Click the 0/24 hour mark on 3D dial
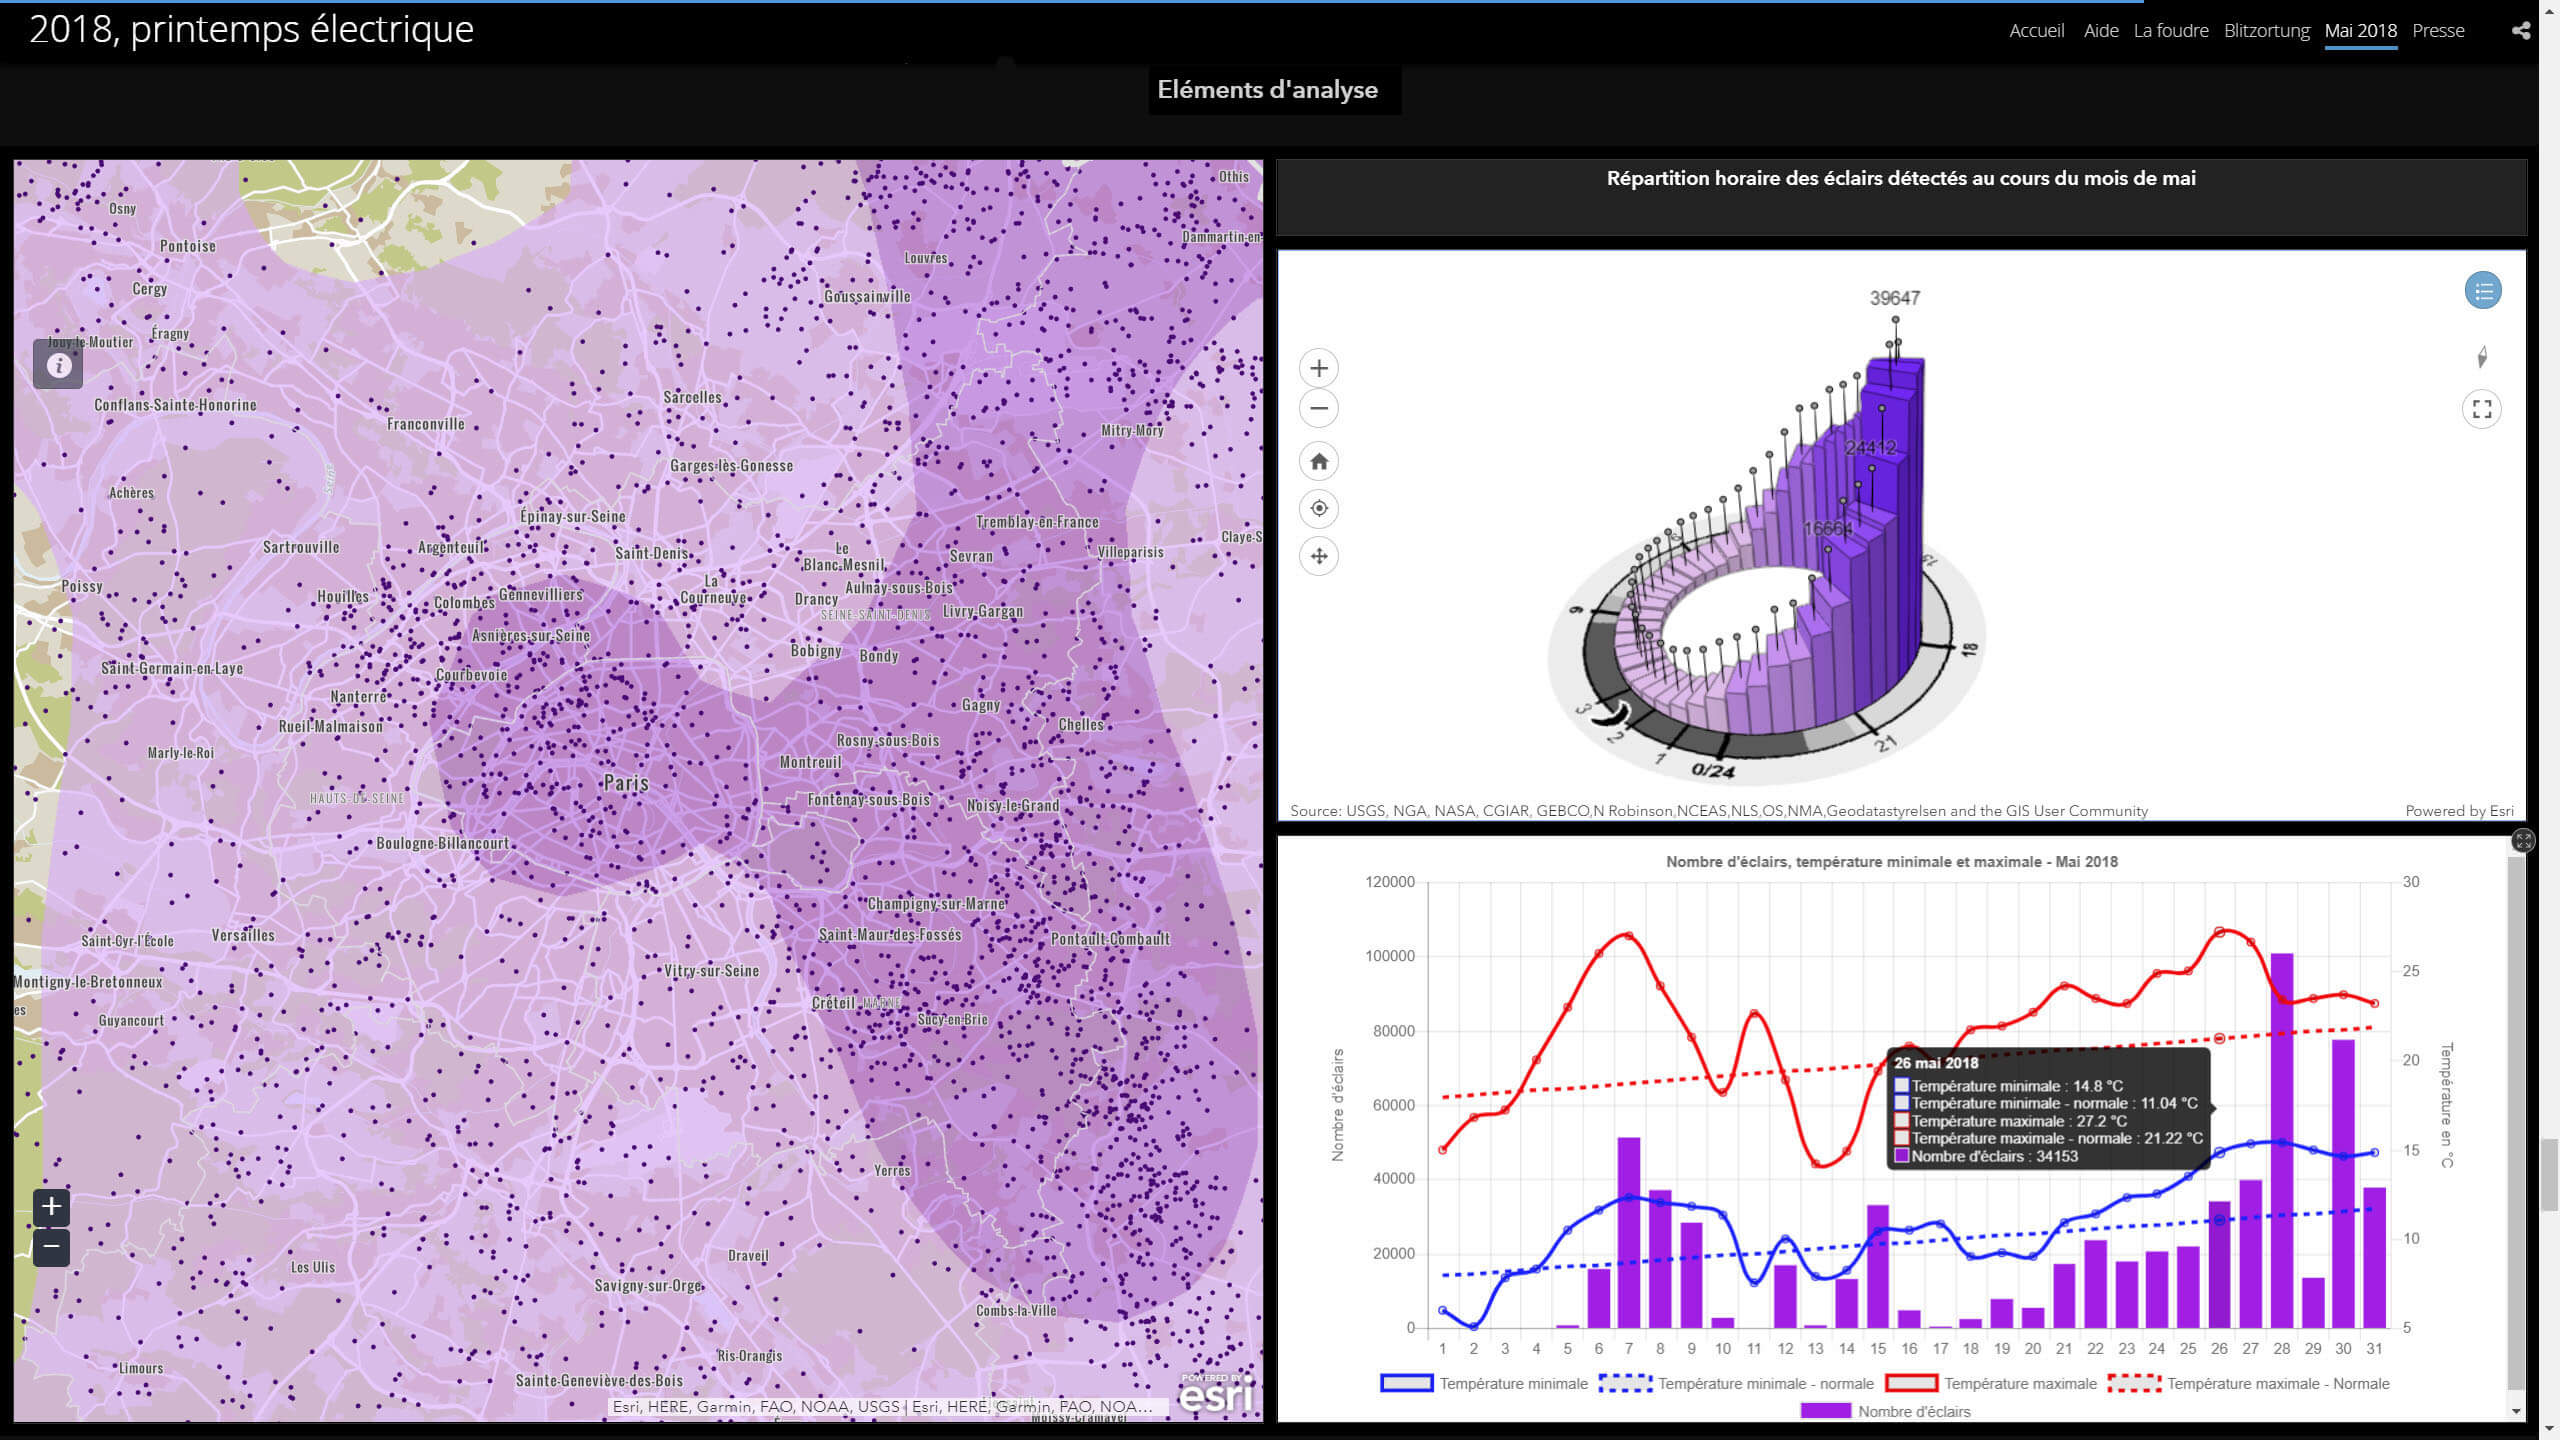The image size is (2560, 1440). point(1713,771)
